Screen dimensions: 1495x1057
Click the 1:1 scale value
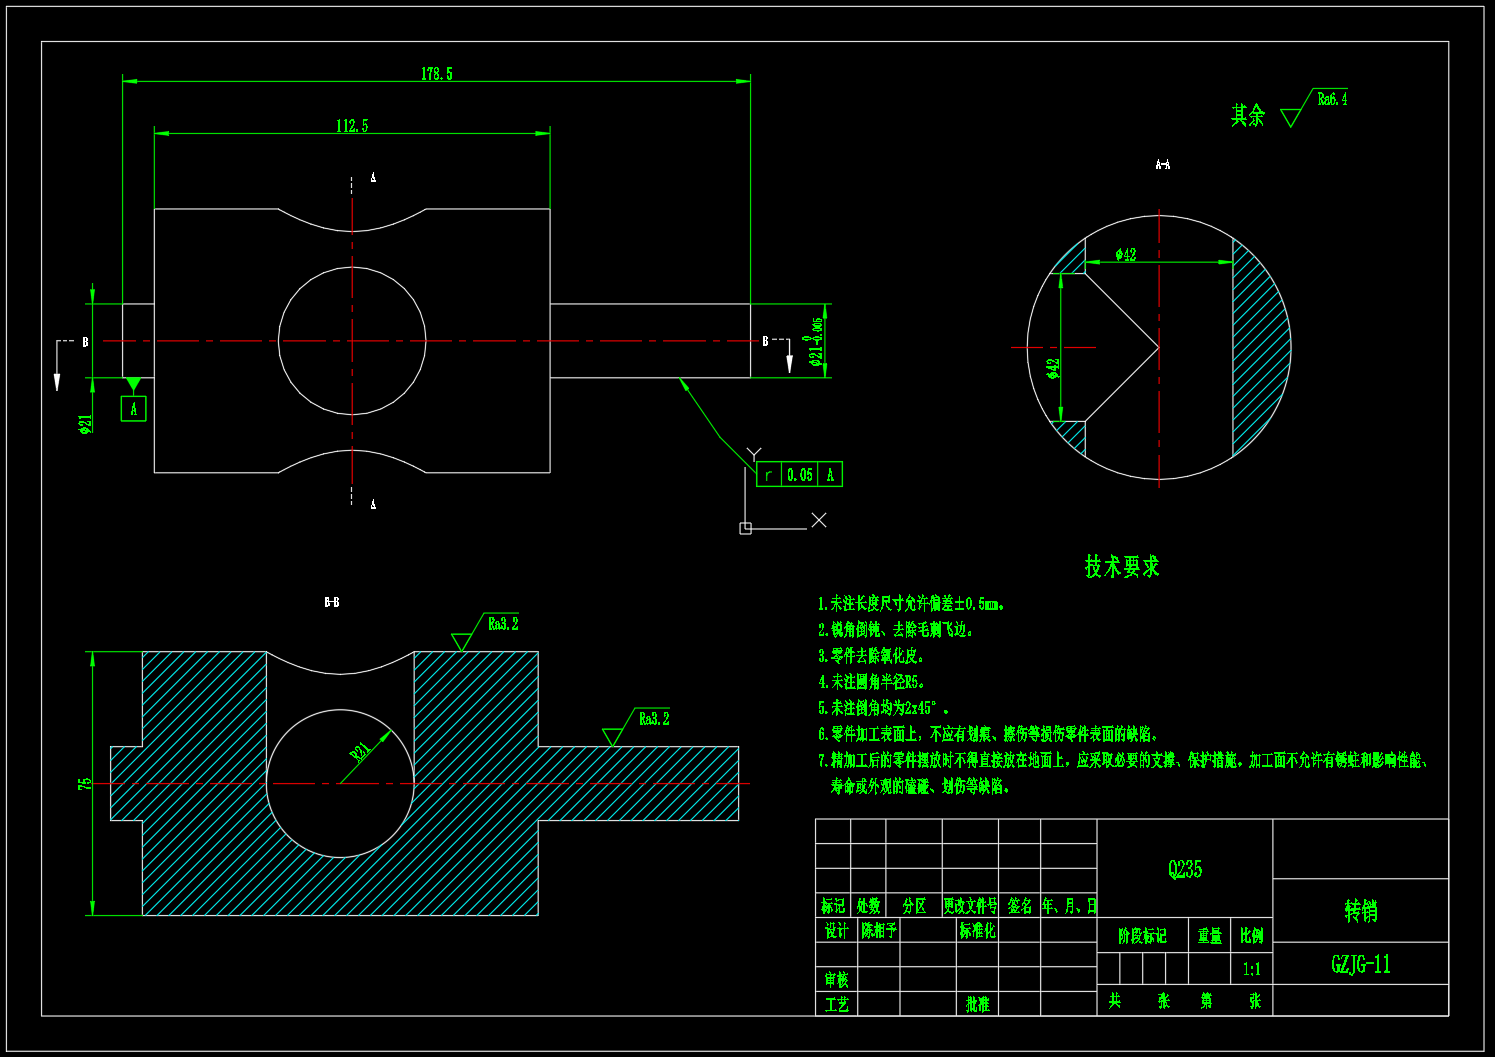point(1252,969)
